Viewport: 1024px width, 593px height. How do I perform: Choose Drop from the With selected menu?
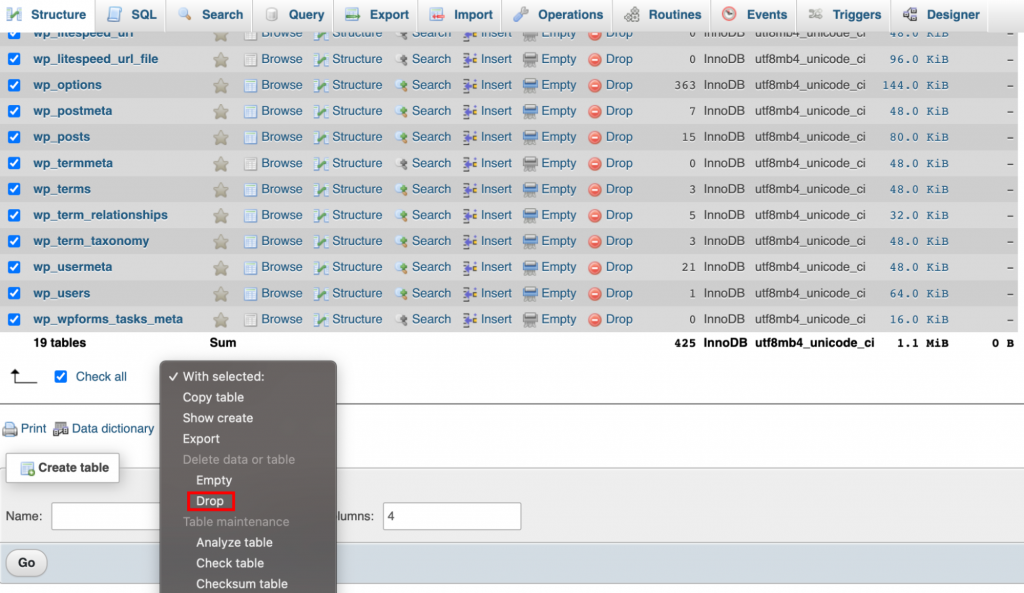[x=210, y=501]
